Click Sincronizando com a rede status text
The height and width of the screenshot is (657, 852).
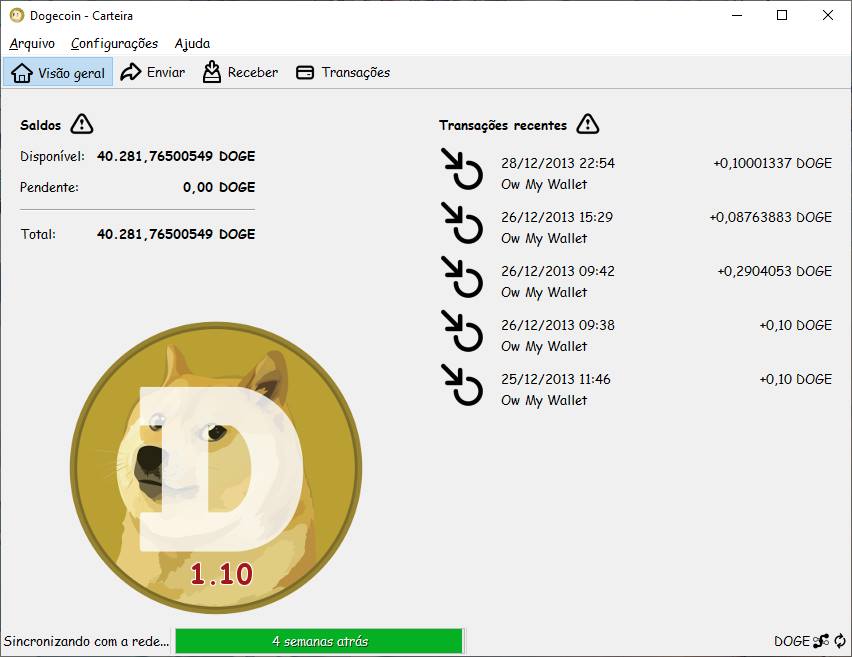coord(86,641)
